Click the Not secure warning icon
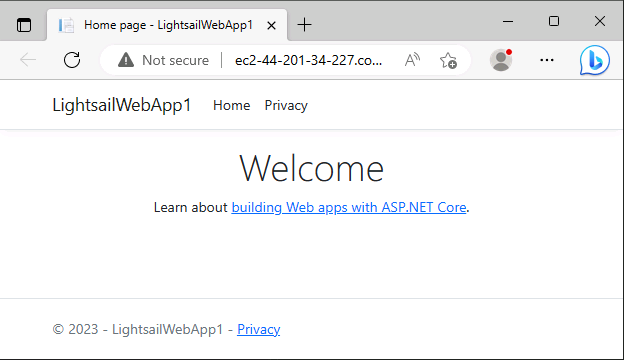Screen dimensions: 624x360 point(126,60)
